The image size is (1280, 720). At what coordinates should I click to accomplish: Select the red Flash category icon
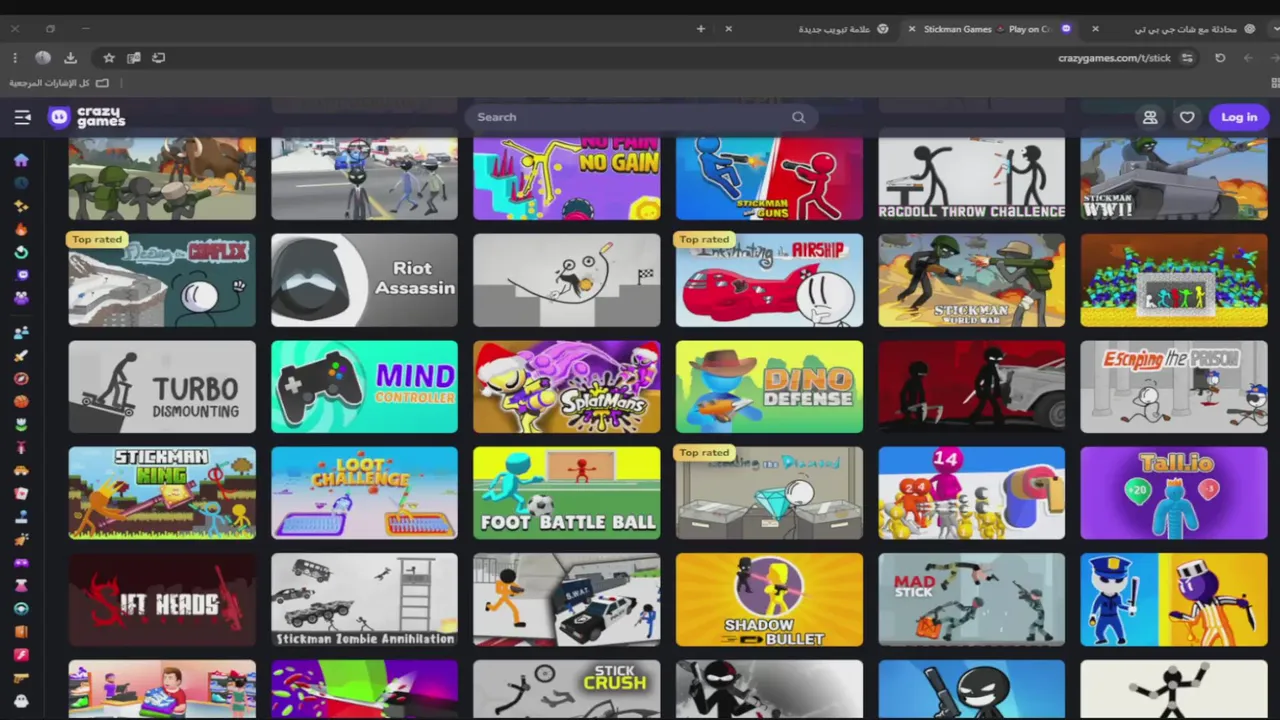click(x=21, y=655)
